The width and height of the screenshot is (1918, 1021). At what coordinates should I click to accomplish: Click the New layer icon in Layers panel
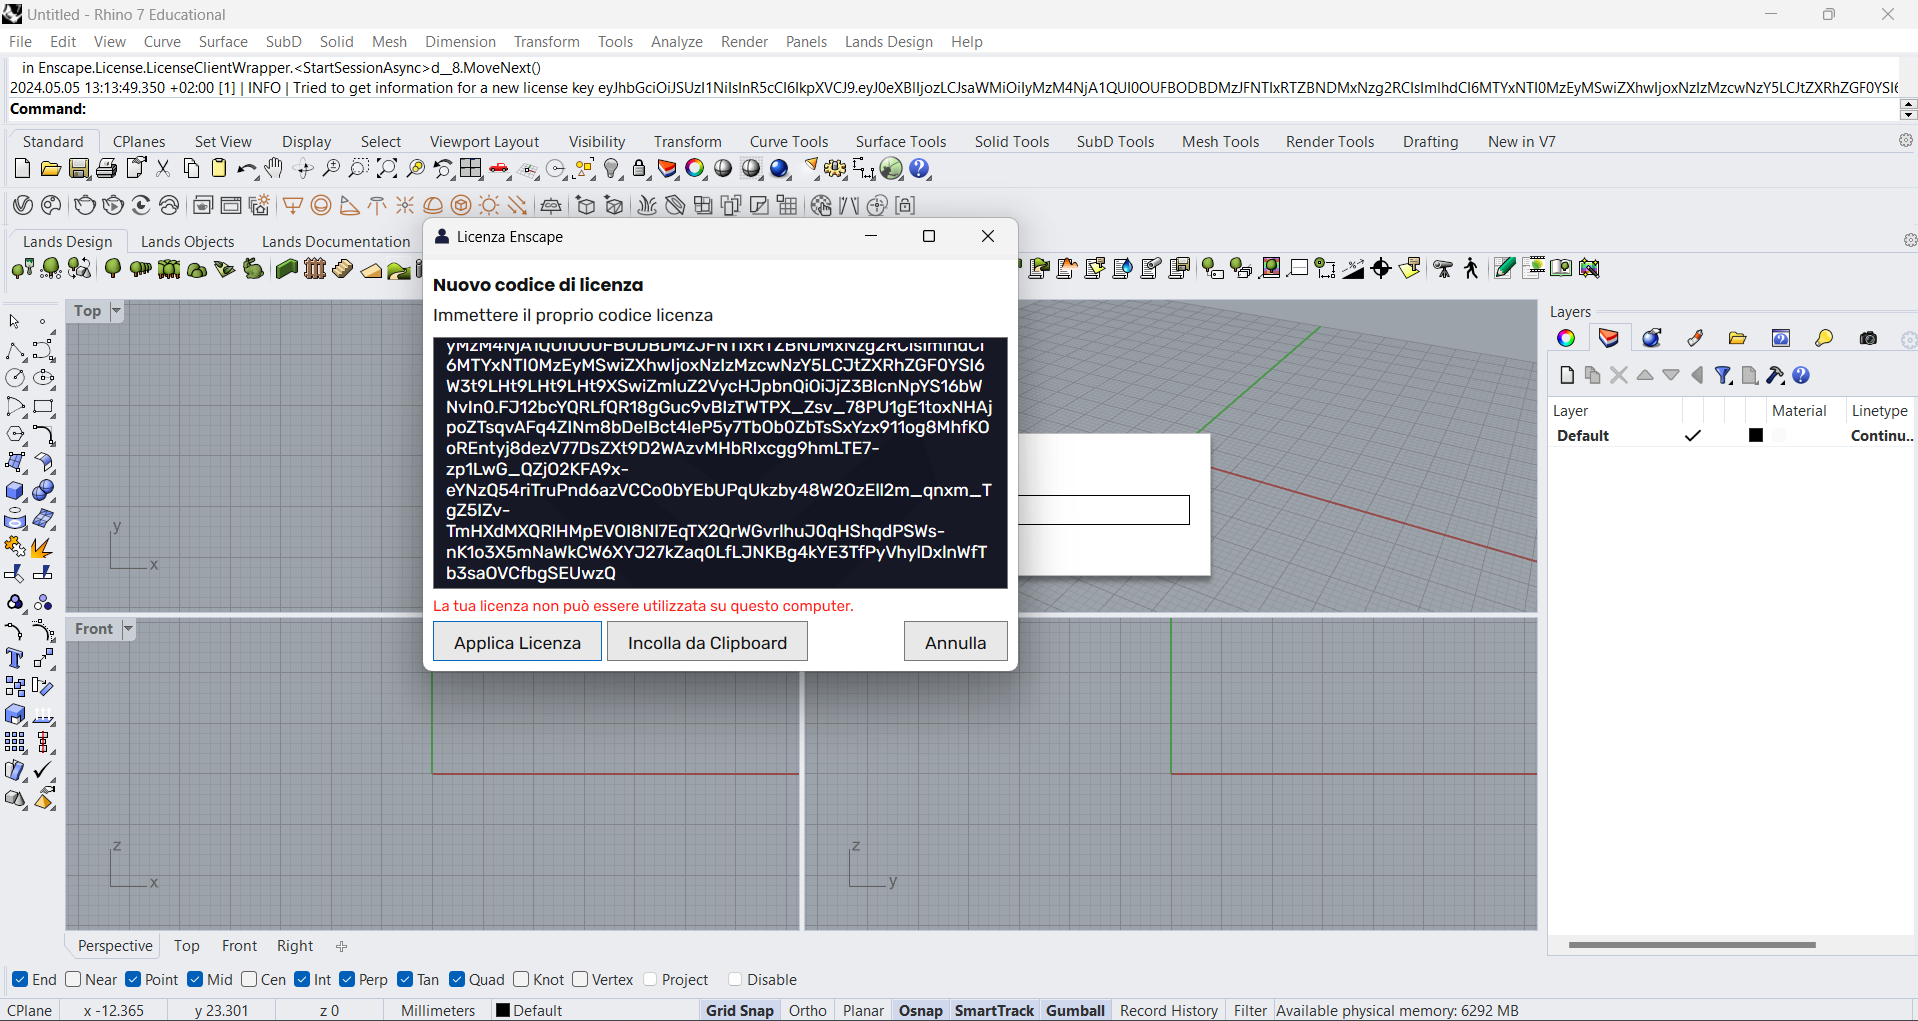point(1567,375)
